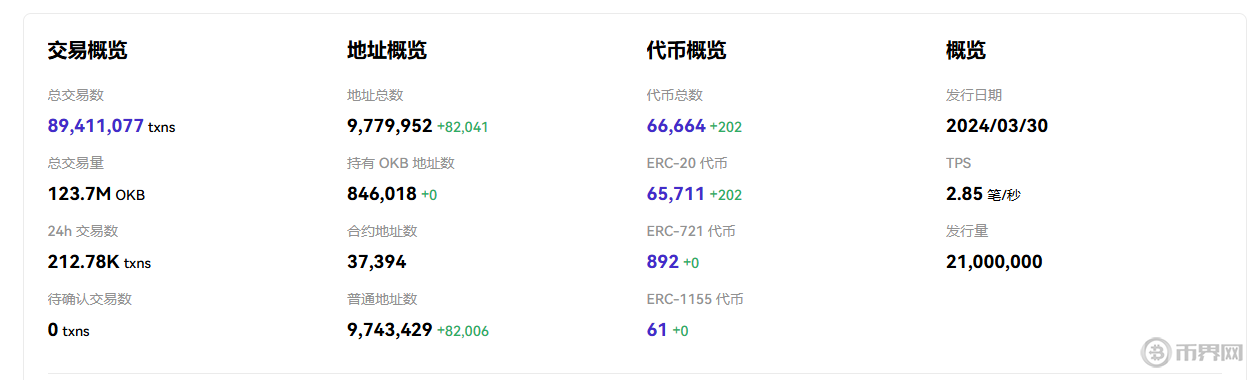The height and width of the screenshot is (380, 1254).
Task: Select the 发行量 label
Action: point(967,231)
